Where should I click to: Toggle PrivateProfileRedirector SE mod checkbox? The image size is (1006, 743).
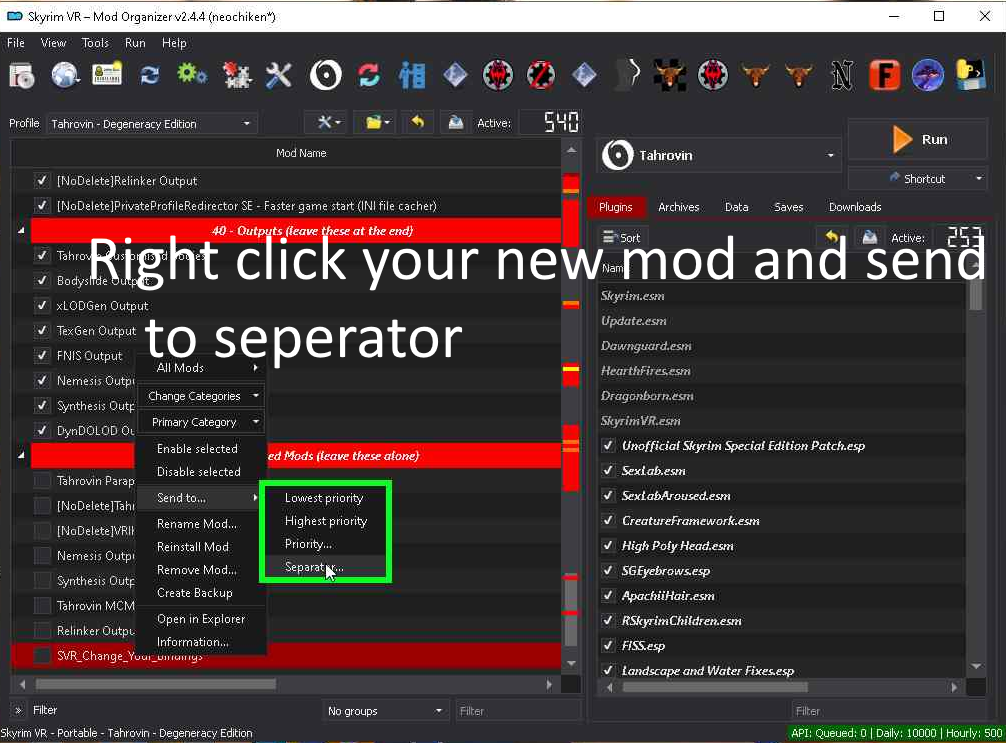[42, 205]
